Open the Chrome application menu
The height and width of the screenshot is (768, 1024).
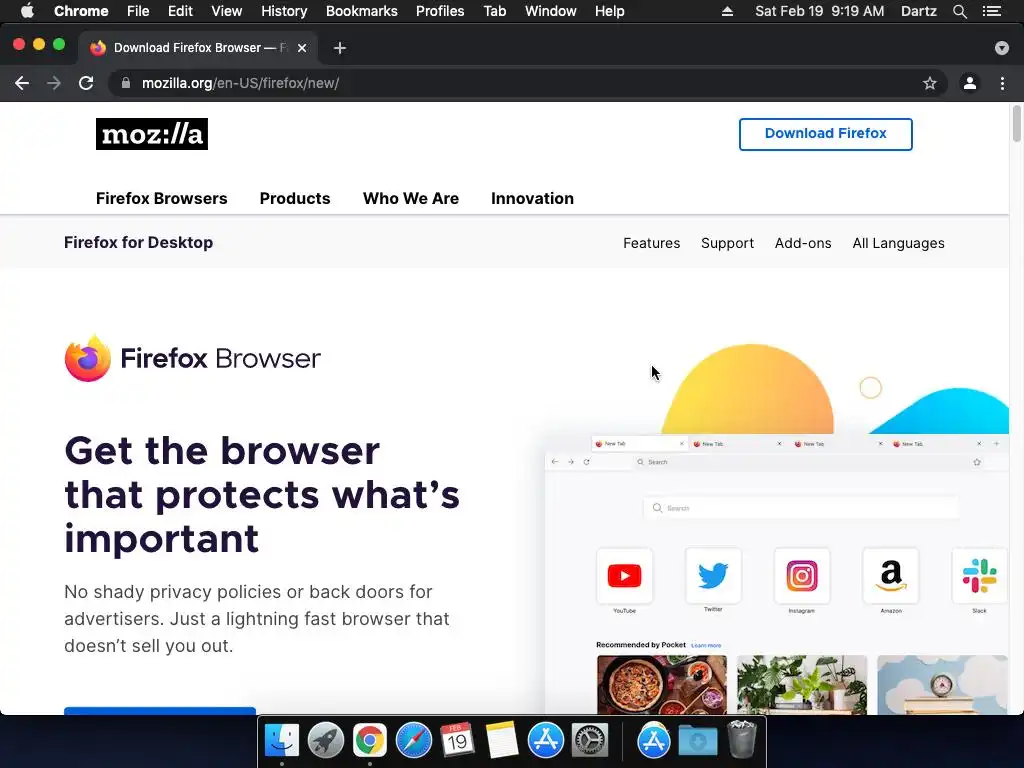tap(81, 11)
